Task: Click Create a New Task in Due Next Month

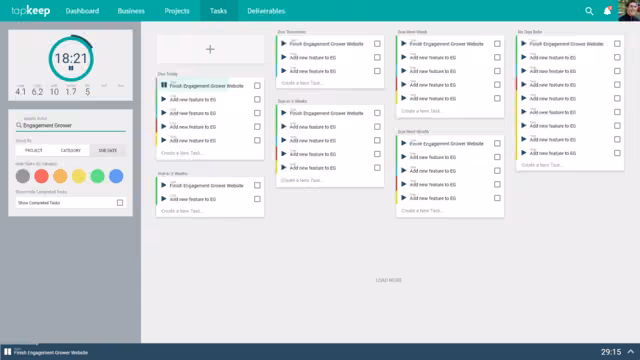Action: (x=422, y=211)
